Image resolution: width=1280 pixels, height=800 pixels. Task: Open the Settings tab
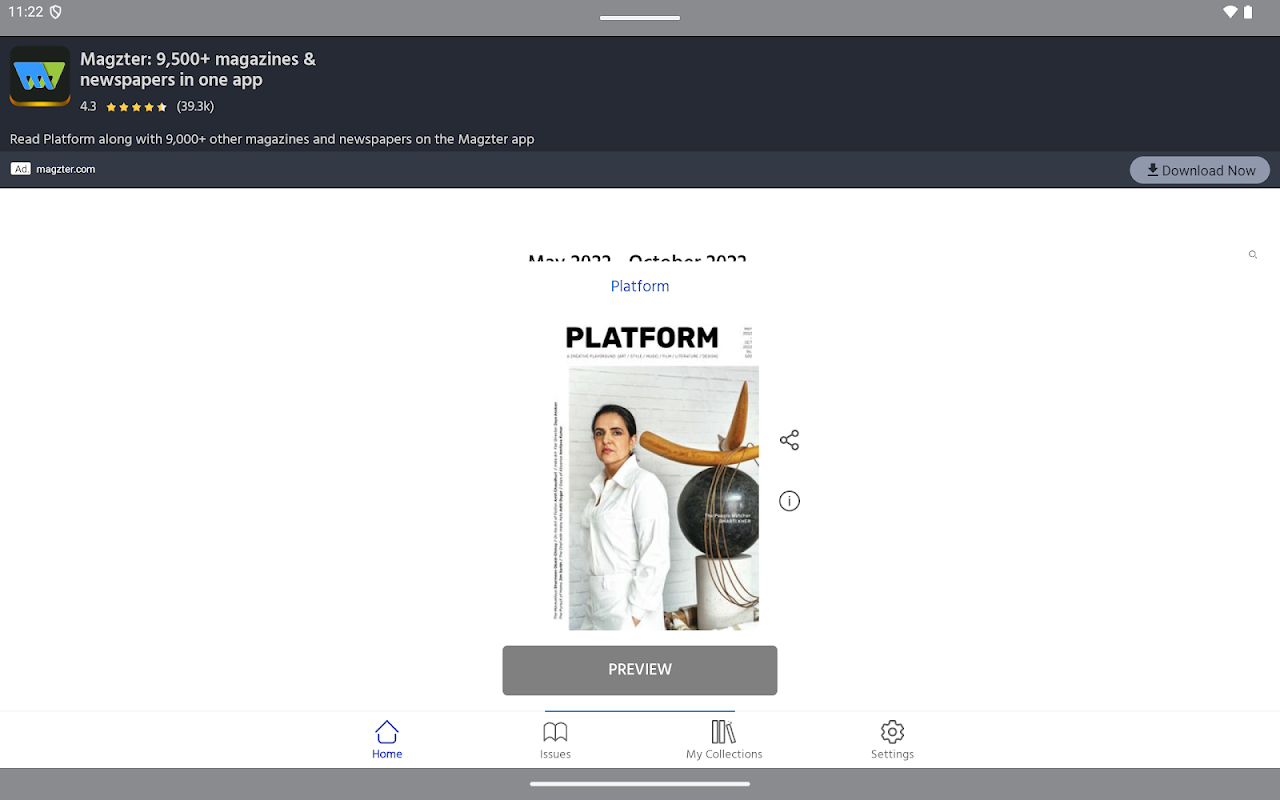point(892,740)
